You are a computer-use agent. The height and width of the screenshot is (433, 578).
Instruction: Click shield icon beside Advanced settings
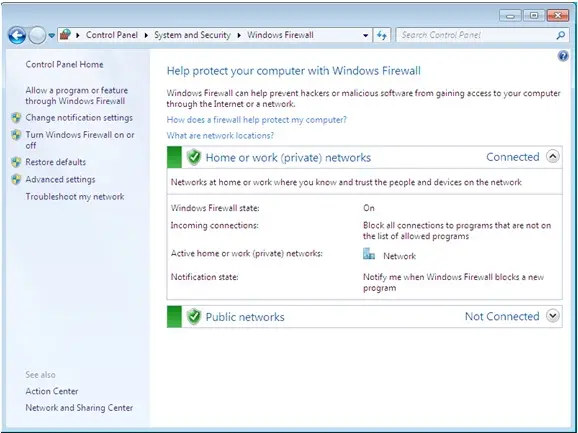[x=16, y=179]
